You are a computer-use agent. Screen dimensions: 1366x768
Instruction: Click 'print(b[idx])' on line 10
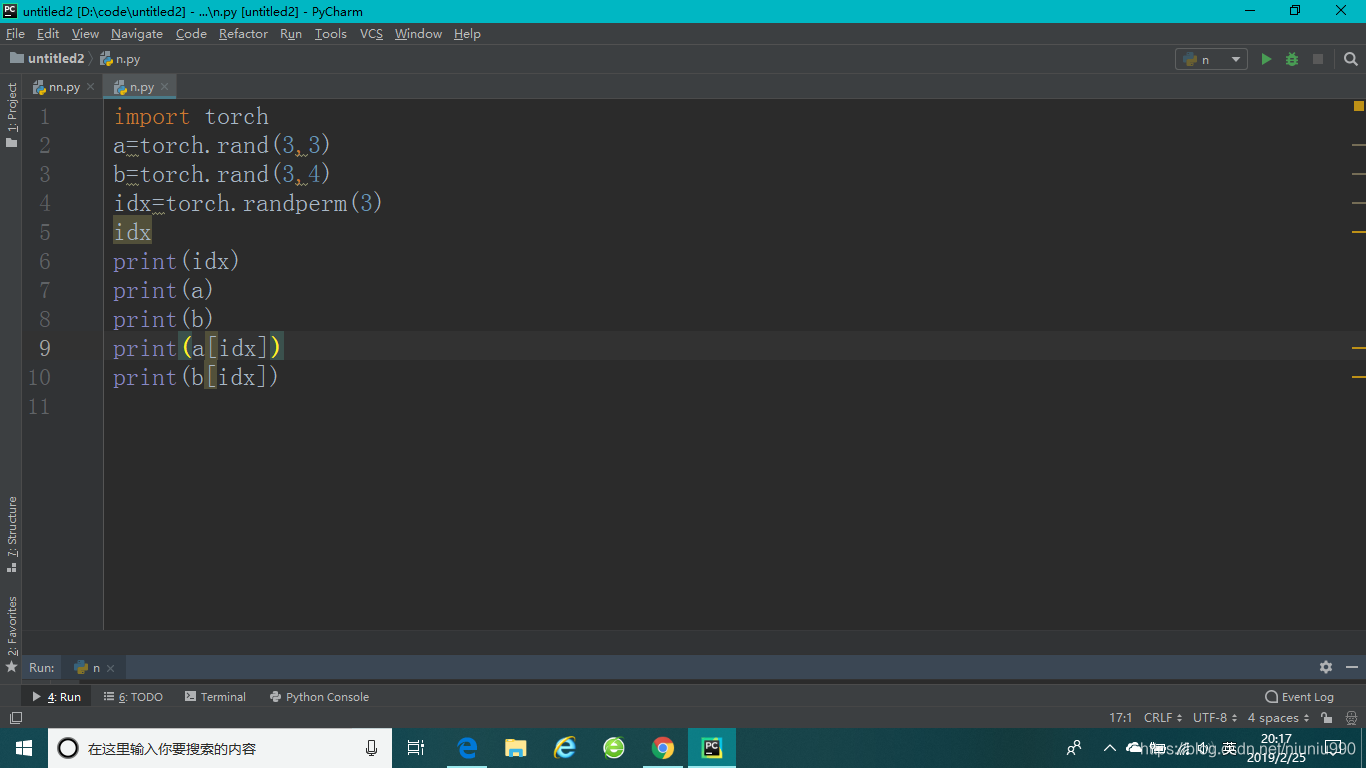(195, 377)
